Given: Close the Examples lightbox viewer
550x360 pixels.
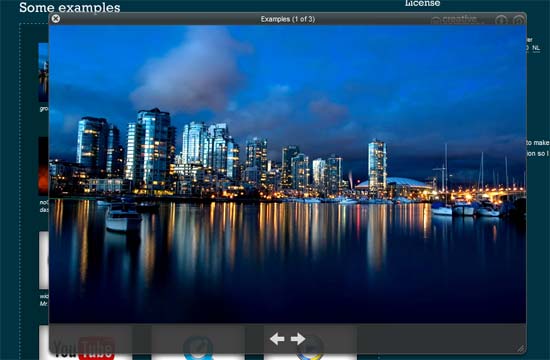Looking at the screenshot, I should coord(55,19).
